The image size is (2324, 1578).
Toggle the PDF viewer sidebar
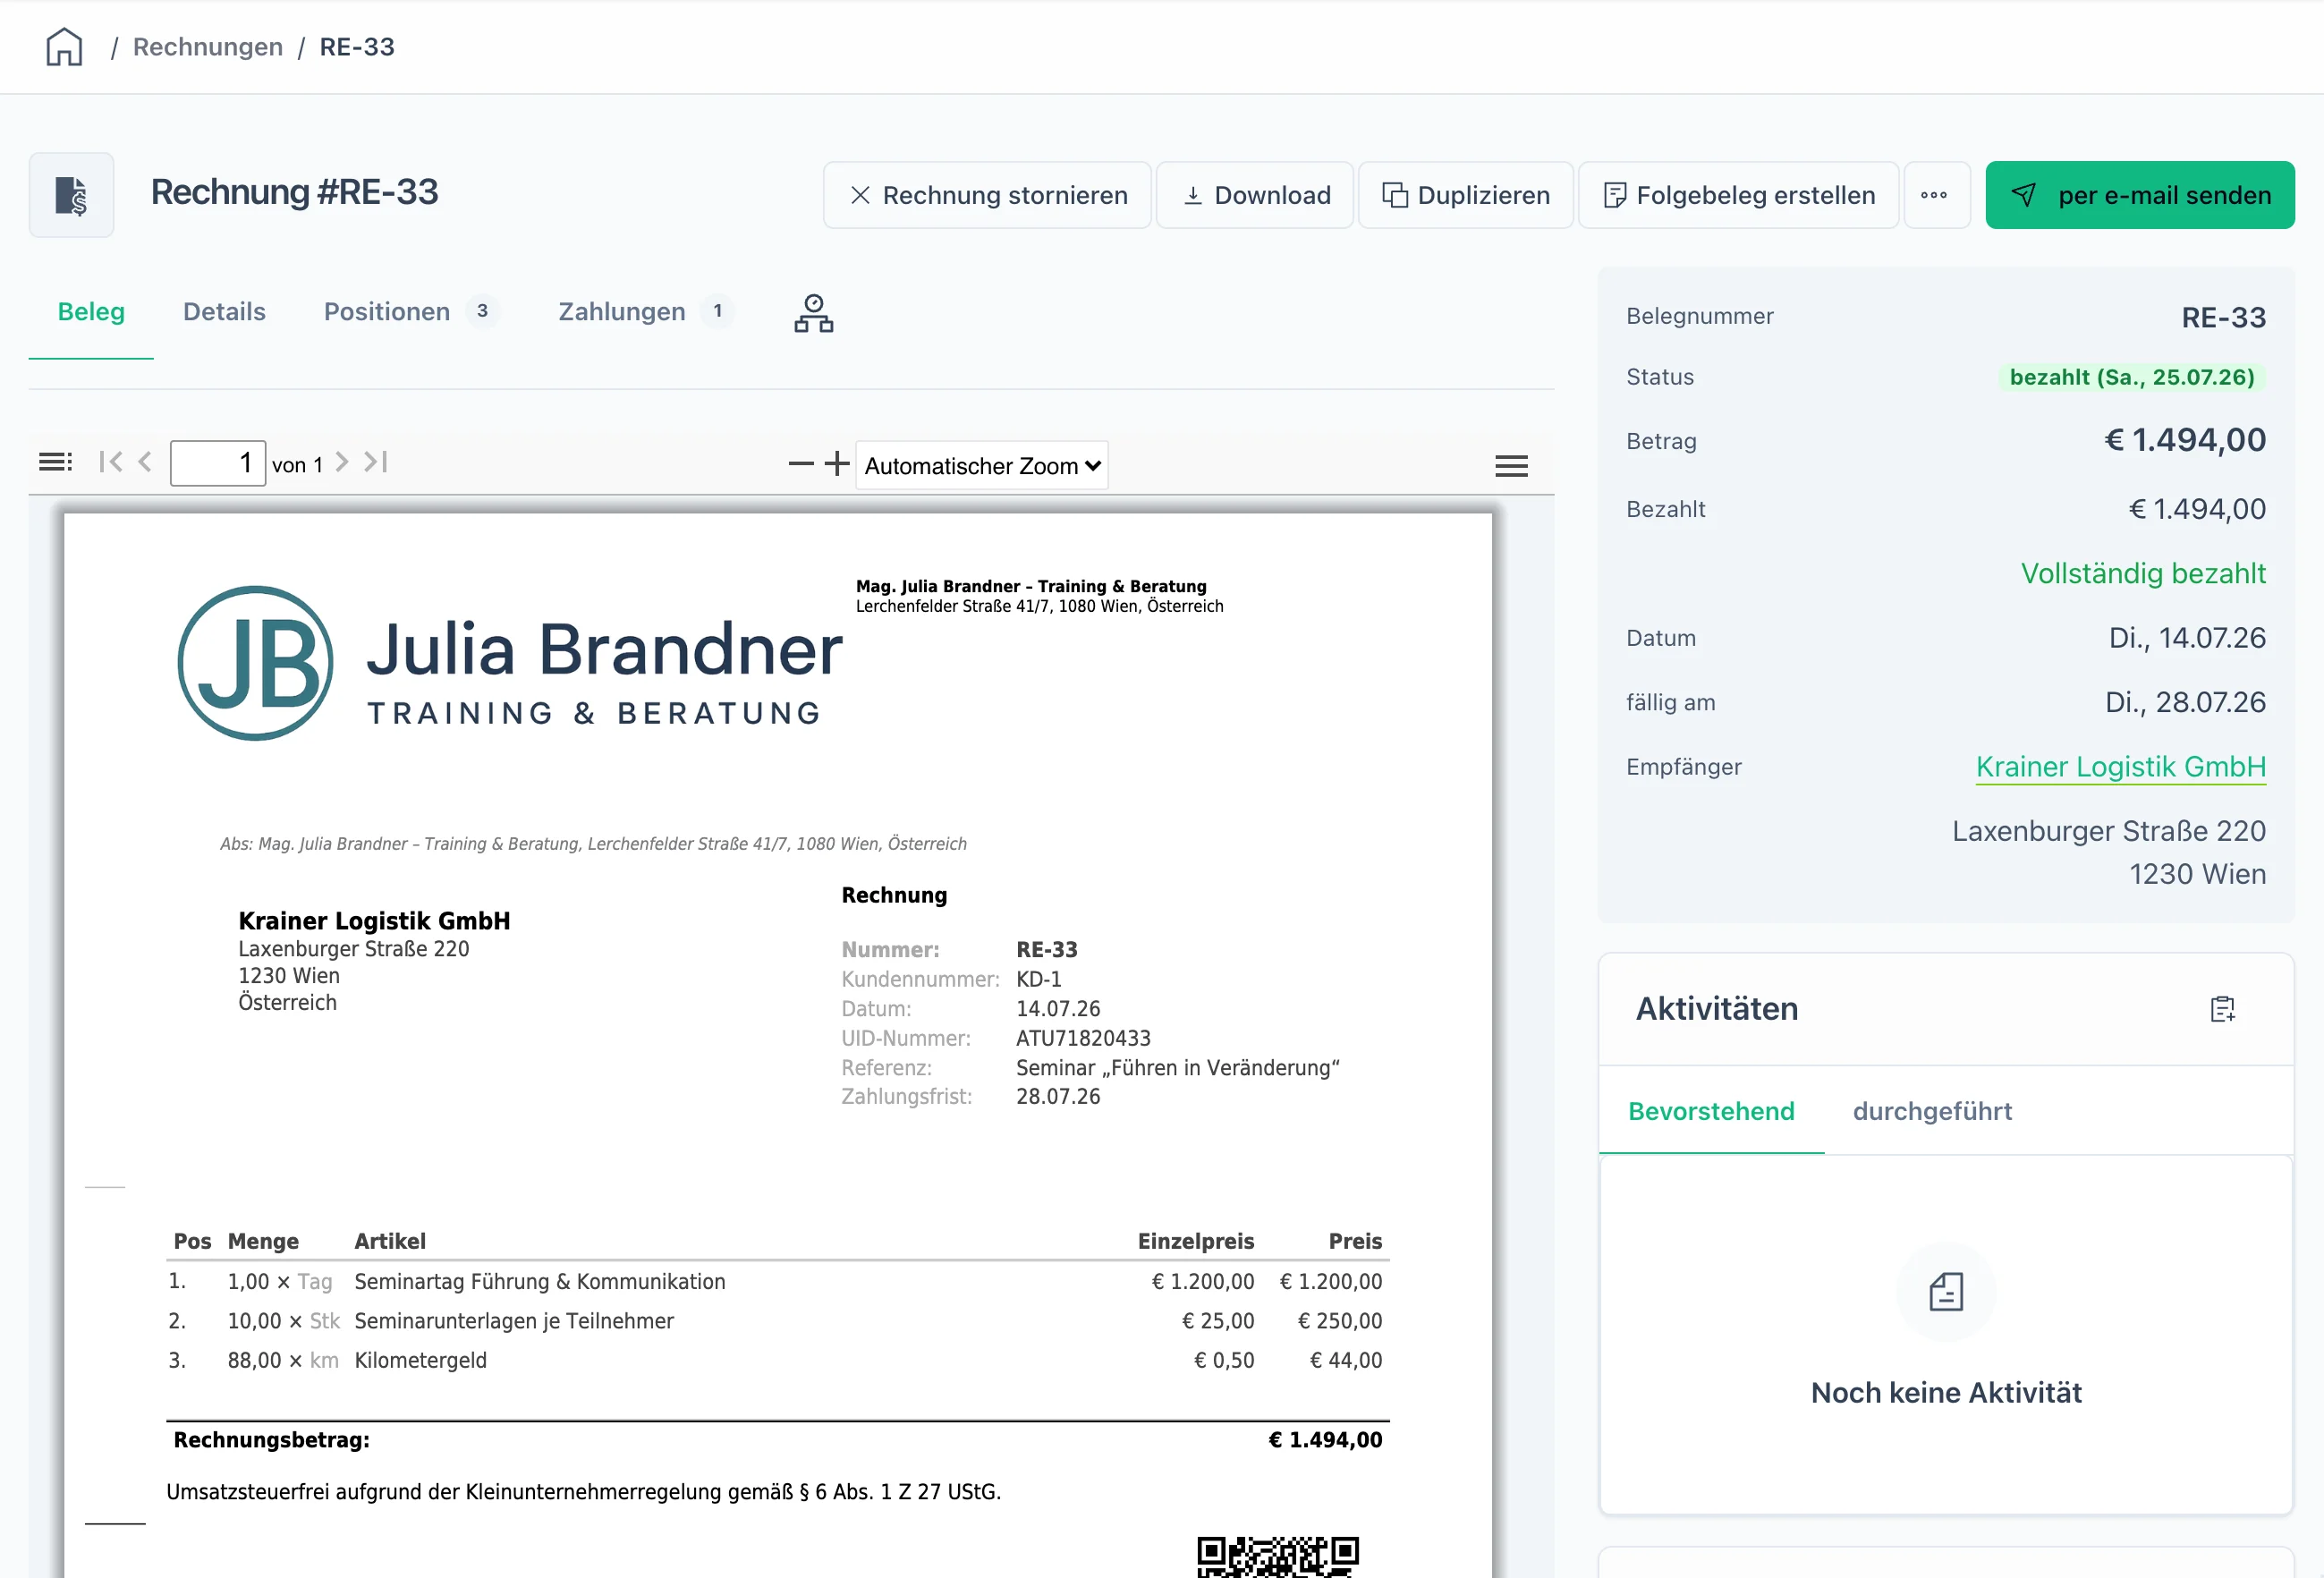55,462
